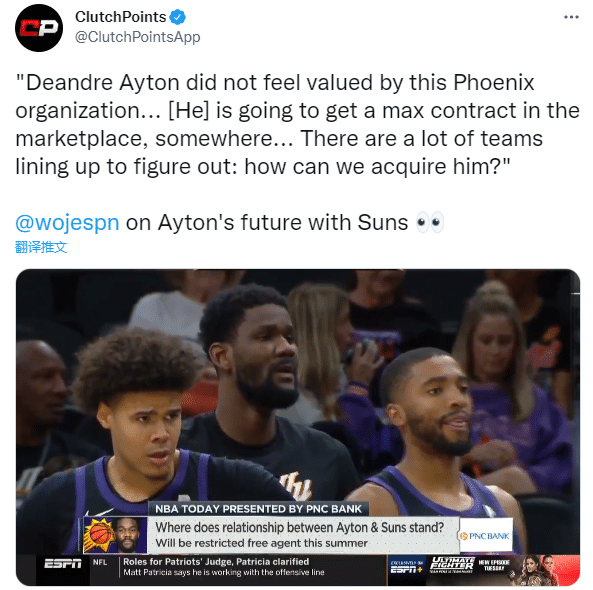Image resolution: width=593 pixels, height=590 pixels.
Task: Click the Suns logo Ayton graphic
Action: coord(115,535)
